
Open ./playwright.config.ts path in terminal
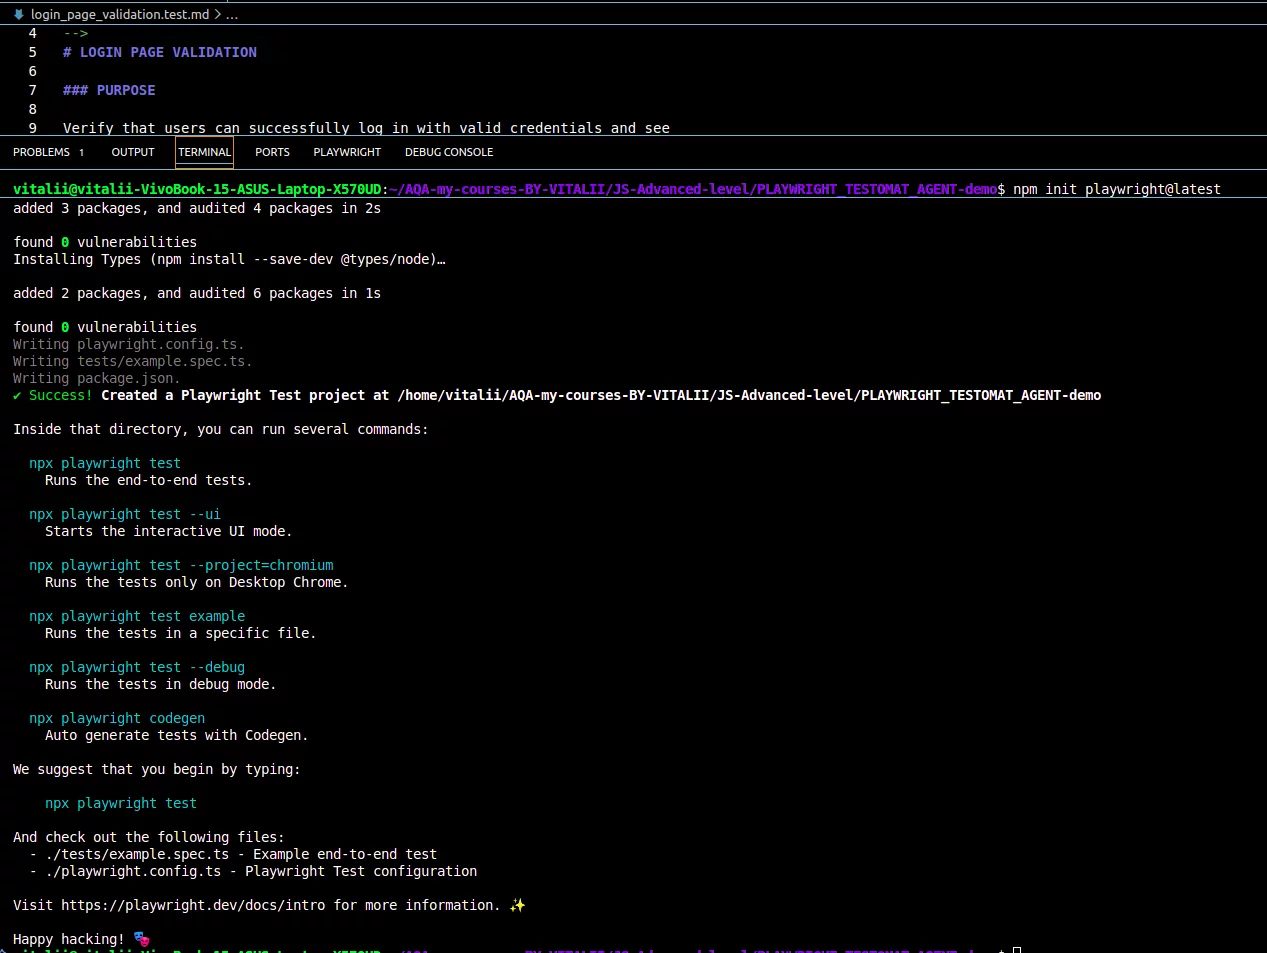pos(133,871)
